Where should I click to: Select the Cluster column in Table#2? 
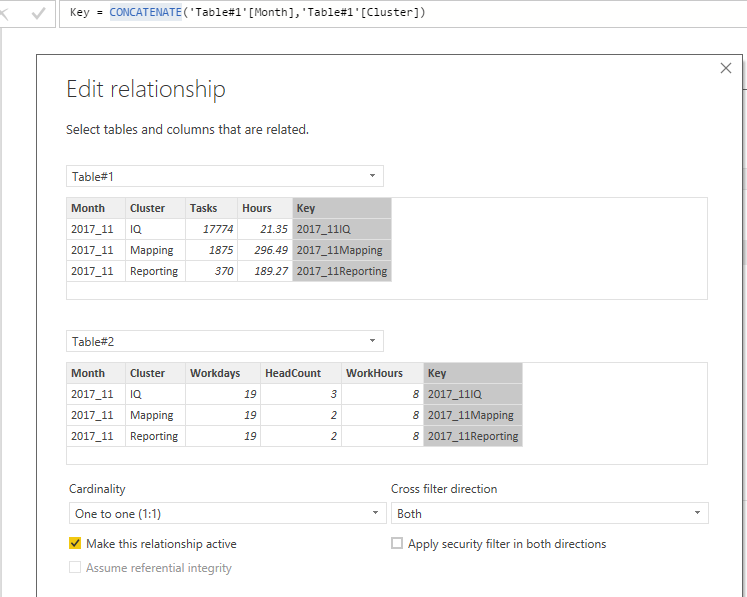tap(155, 373)
